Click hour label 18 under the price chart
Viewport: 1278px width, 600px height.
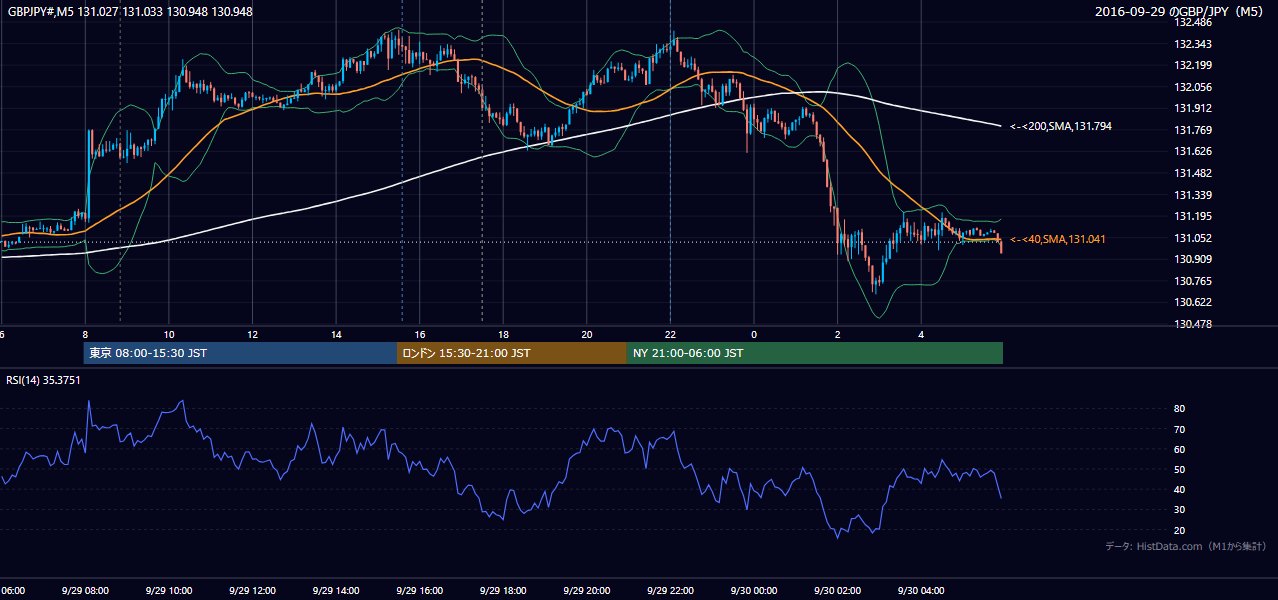(504, 334)
